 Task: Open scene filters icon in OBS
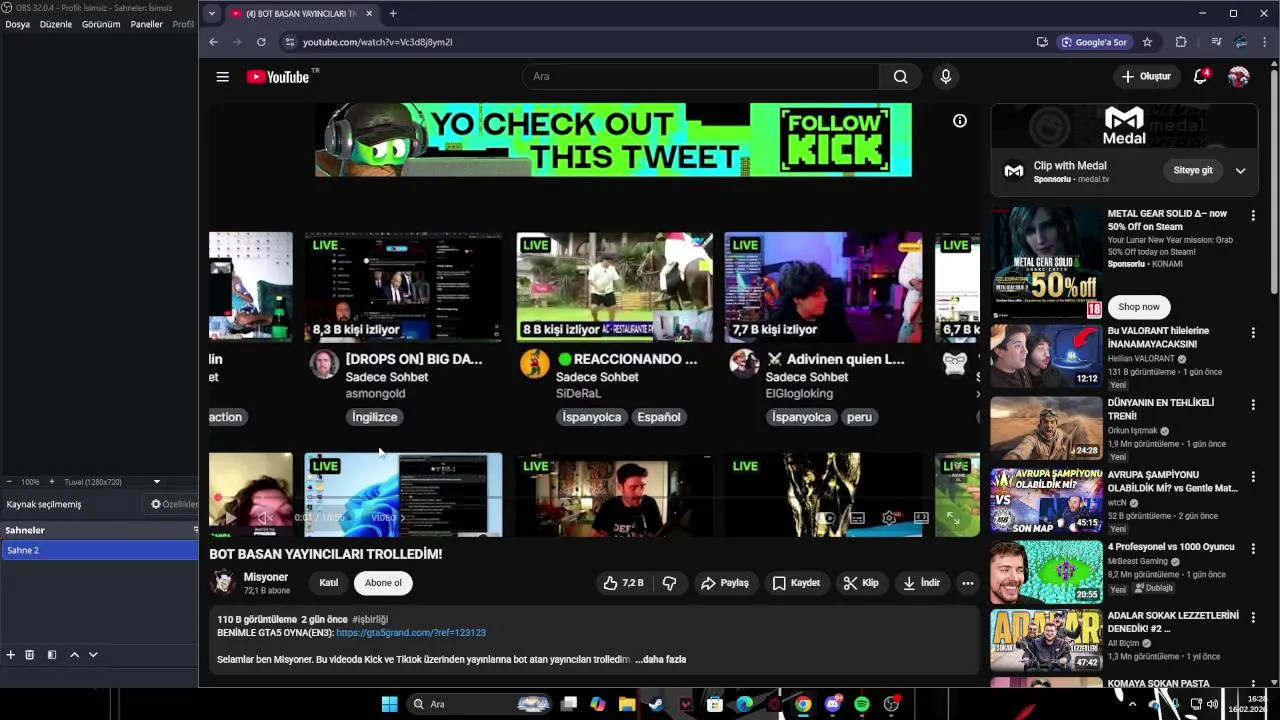point(52,655)
